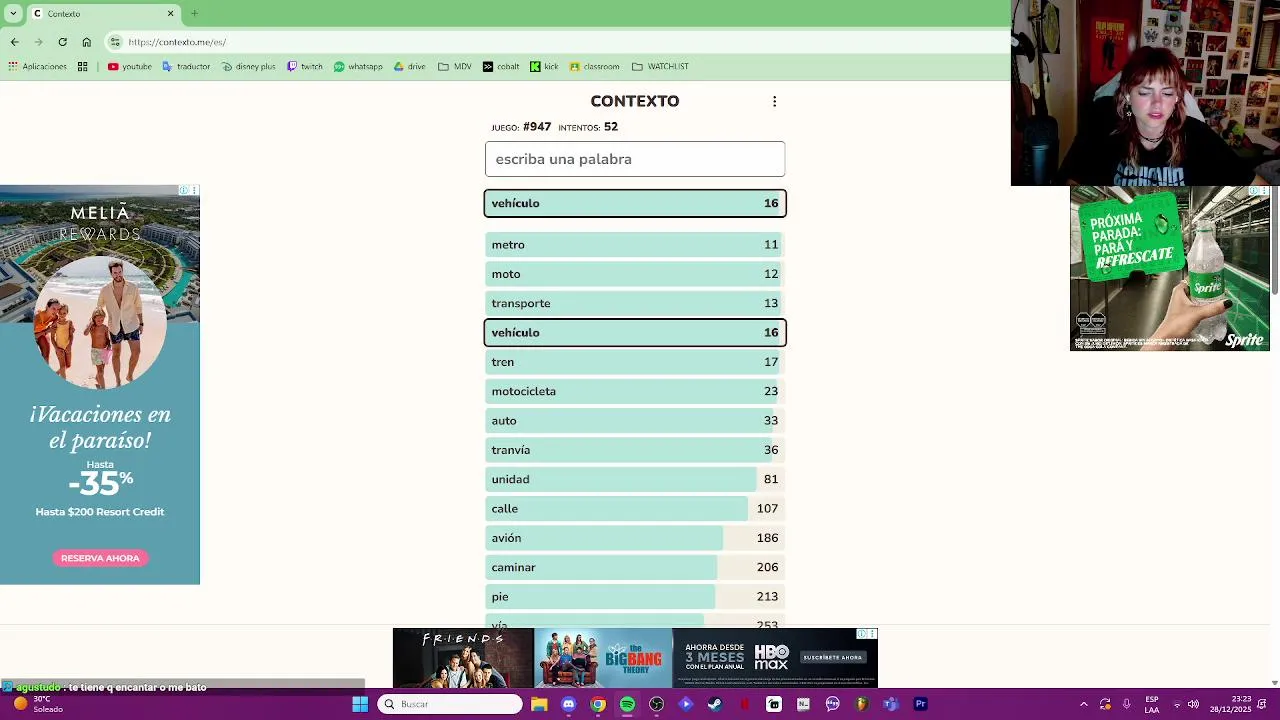This screenshot has width=1280, height=720.
Task: Expand the WATCHLIST bookmarks folder
Action: coord(660,67)
